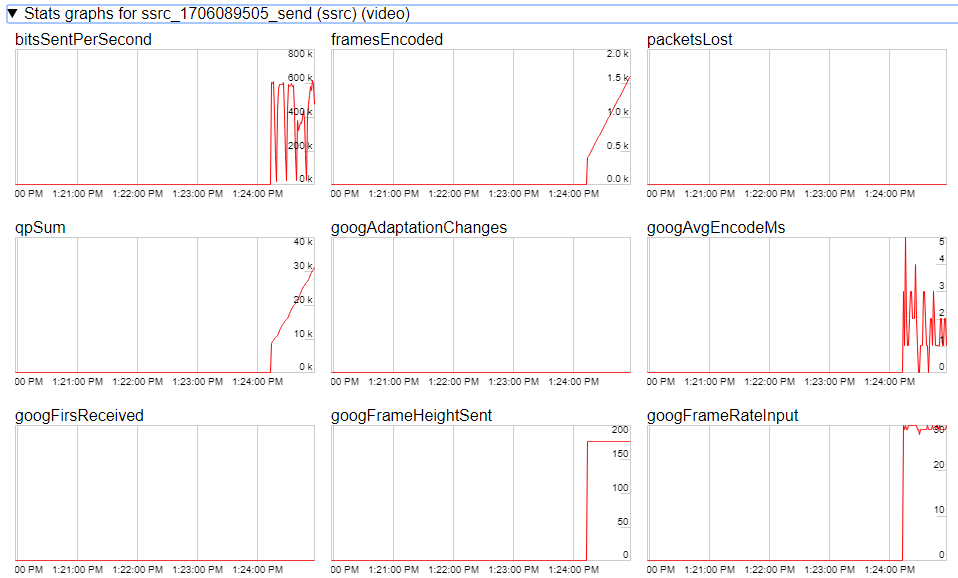Click the googAdaptationChanges title text
Viewport: 958px width, 578px height.
click(x=419, y=228)
